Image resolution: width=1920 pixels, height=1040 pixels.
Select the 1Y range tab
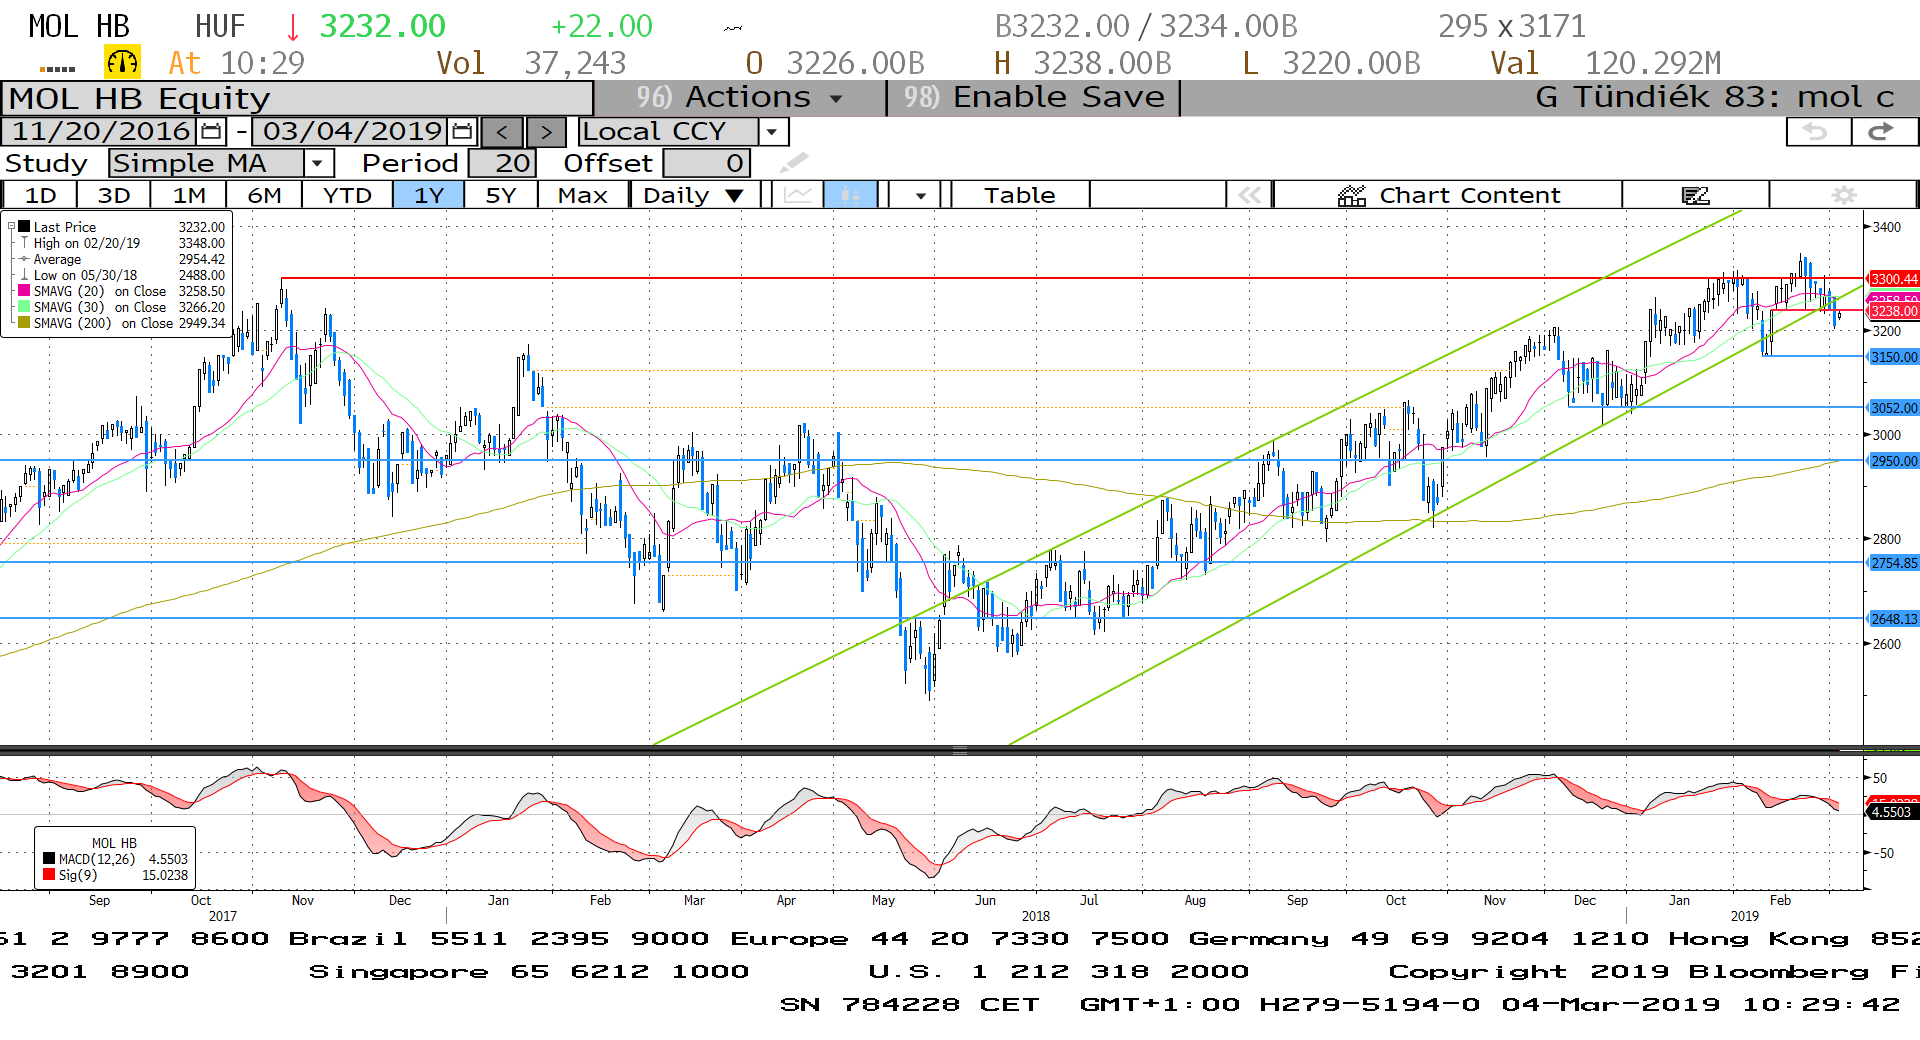click(x=428, y=195)
